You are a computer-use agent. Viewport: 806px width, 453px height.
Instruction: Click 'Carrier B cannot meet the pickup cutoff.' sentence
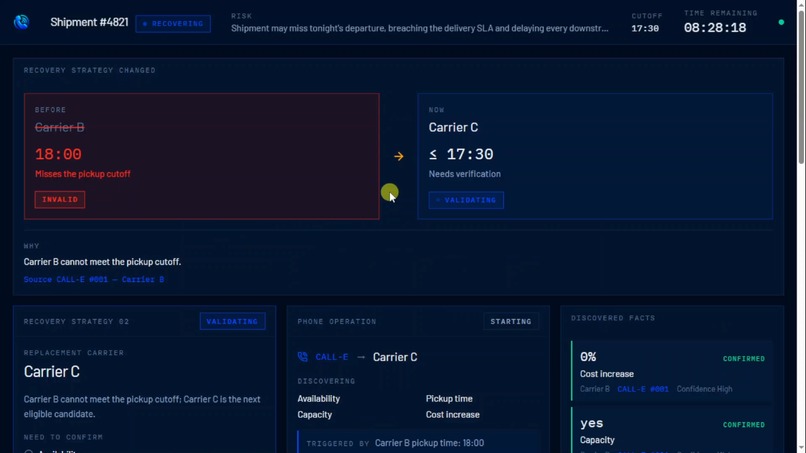coord(102,262)
